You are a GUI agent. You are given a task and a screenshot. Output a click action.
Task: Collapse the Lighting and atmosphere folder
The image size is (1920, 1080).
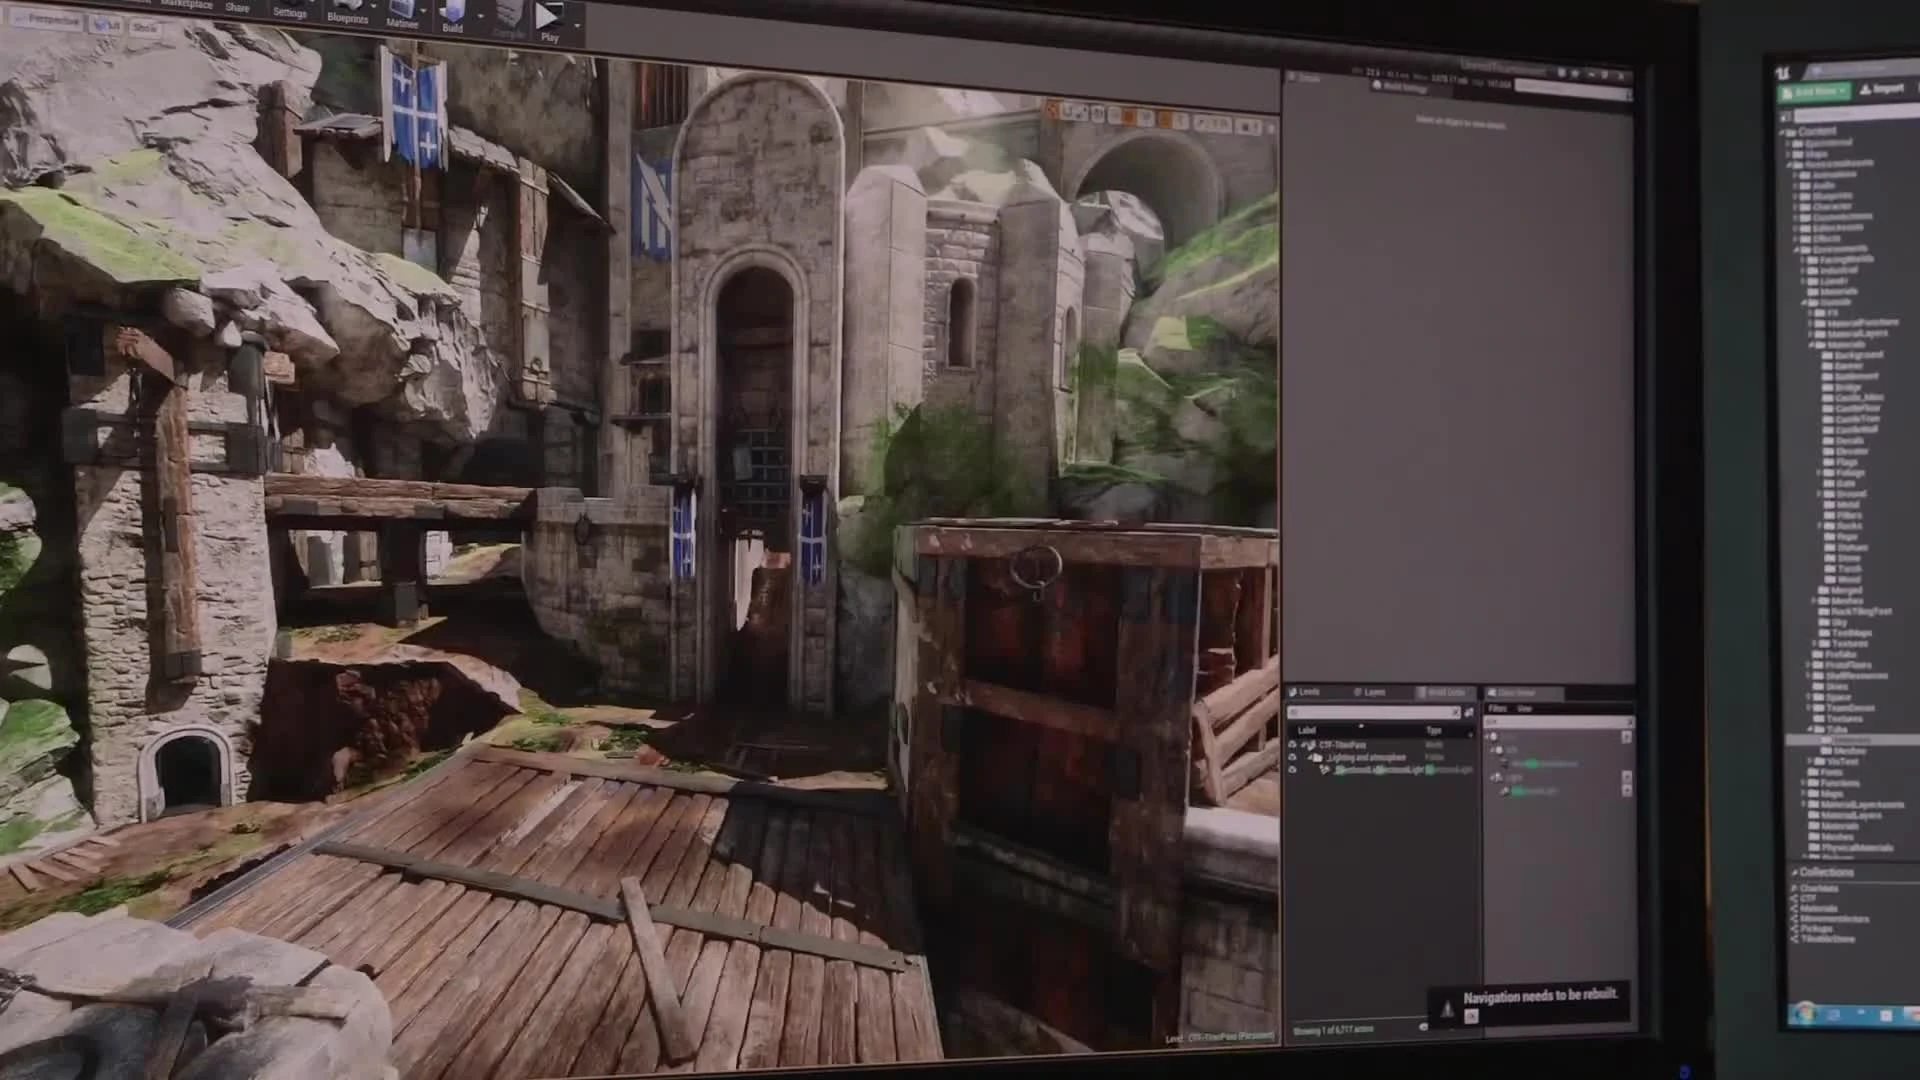click(1312, 757)
